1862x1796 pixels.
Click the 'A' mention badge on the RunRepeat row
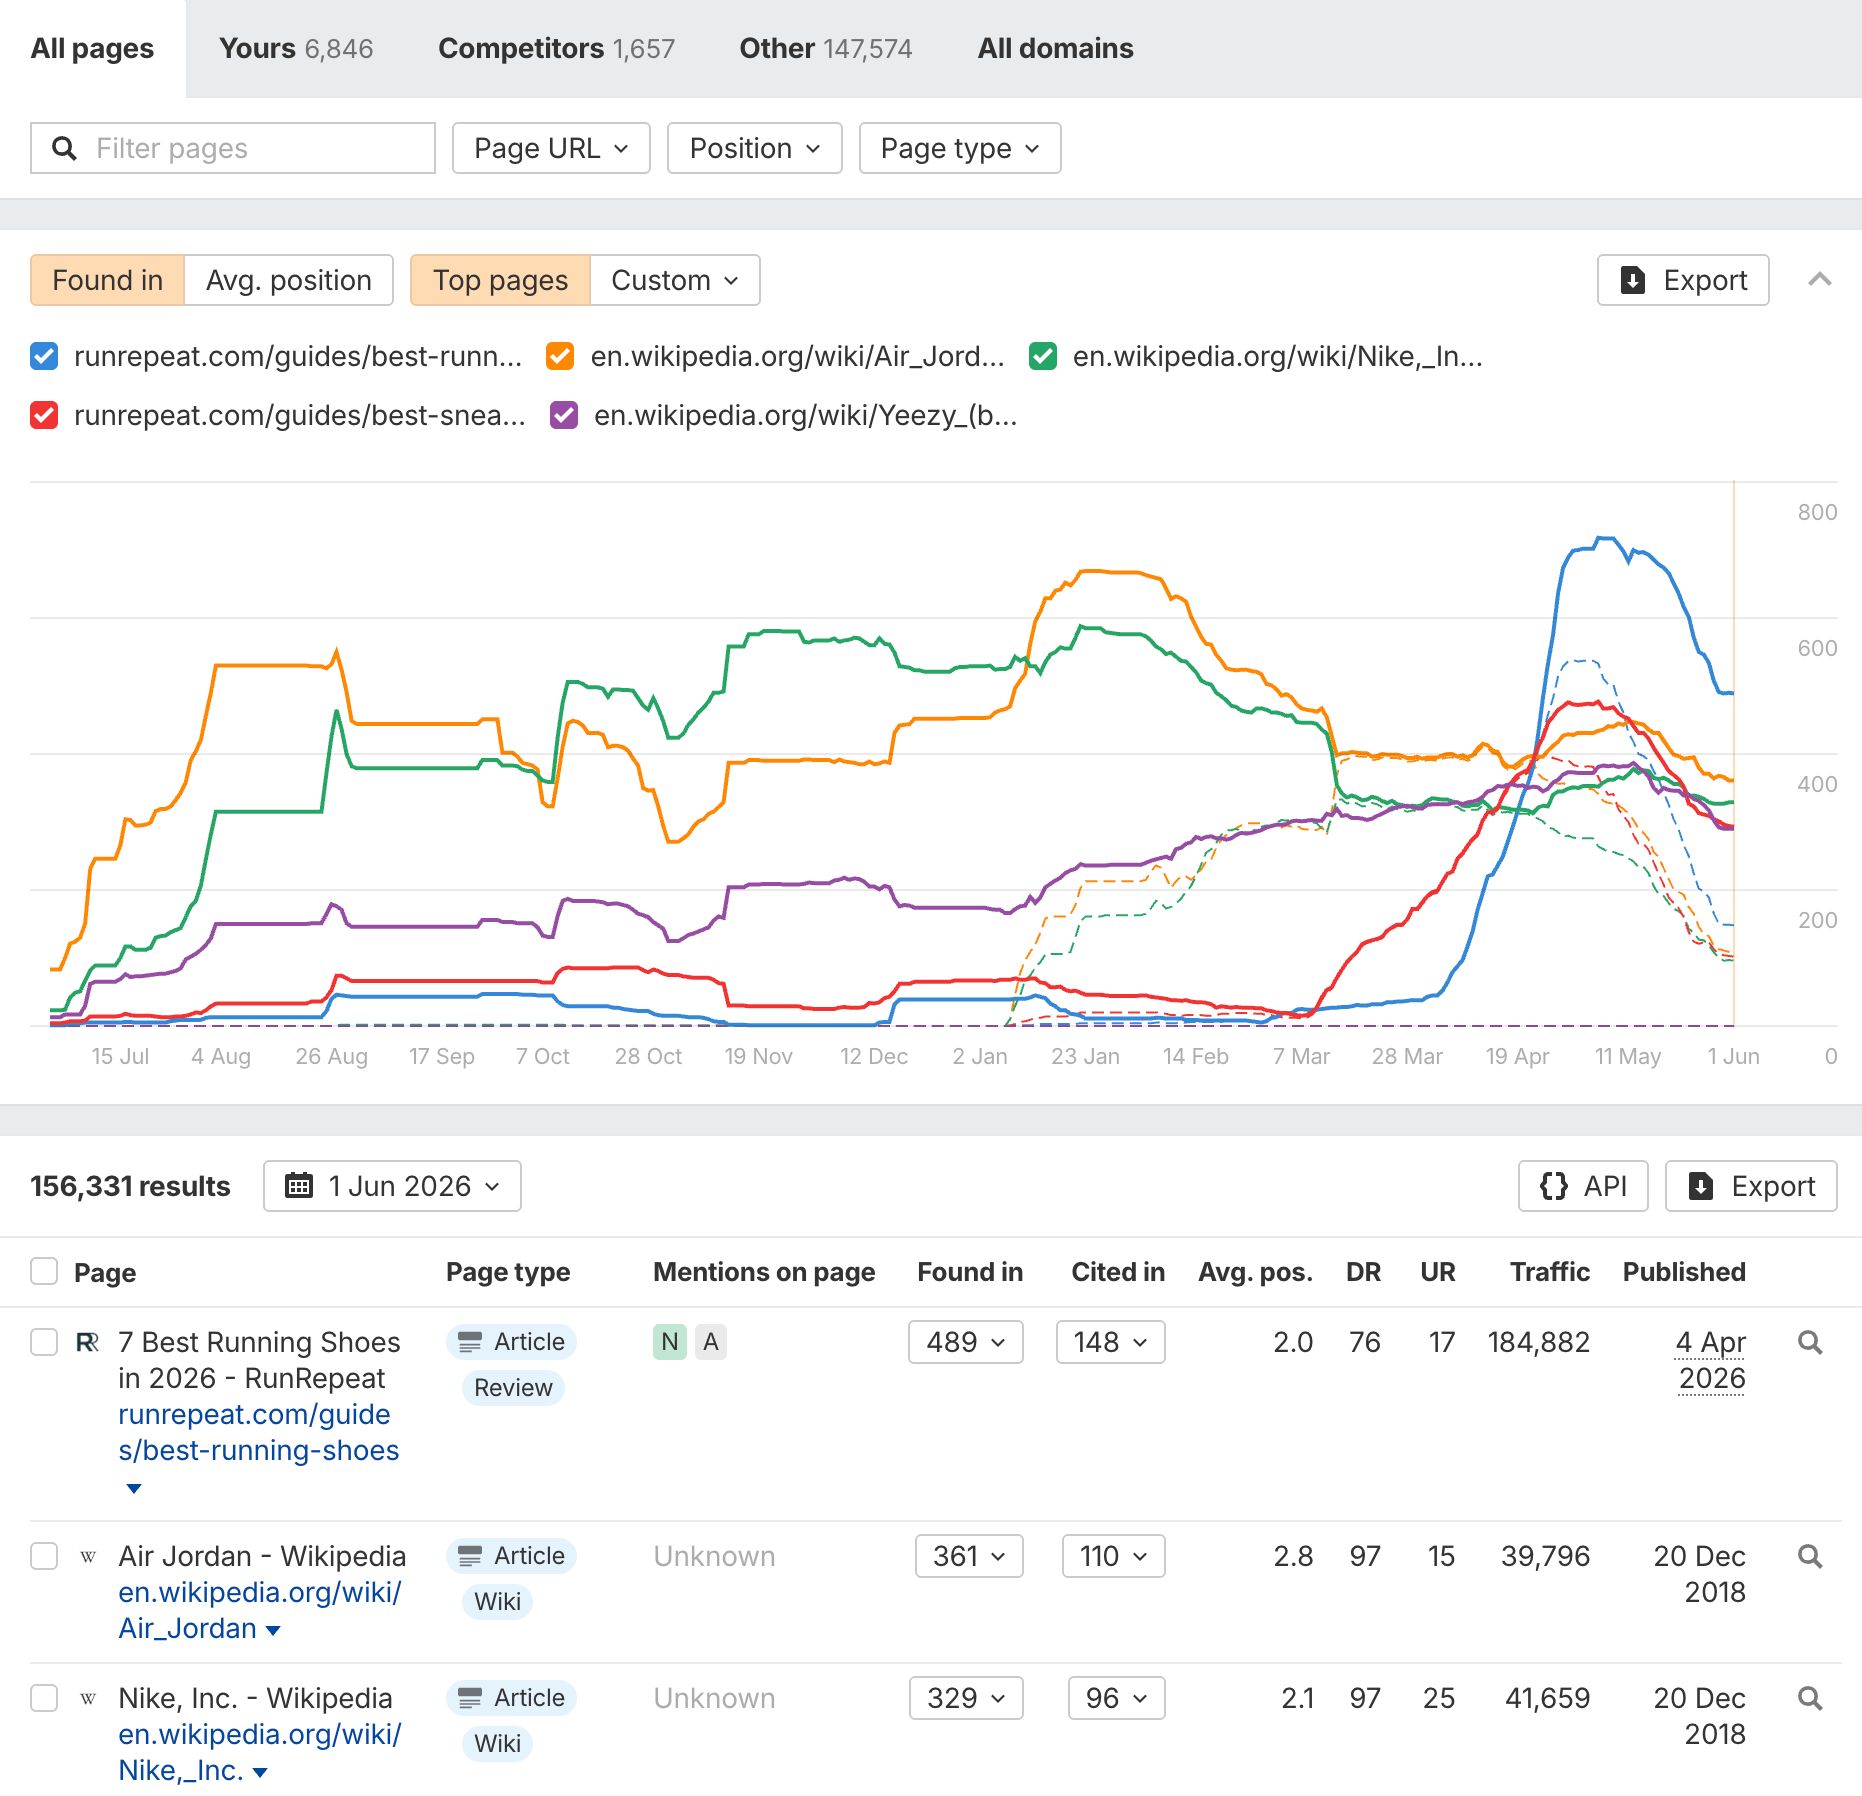[x=710, y=1342]
